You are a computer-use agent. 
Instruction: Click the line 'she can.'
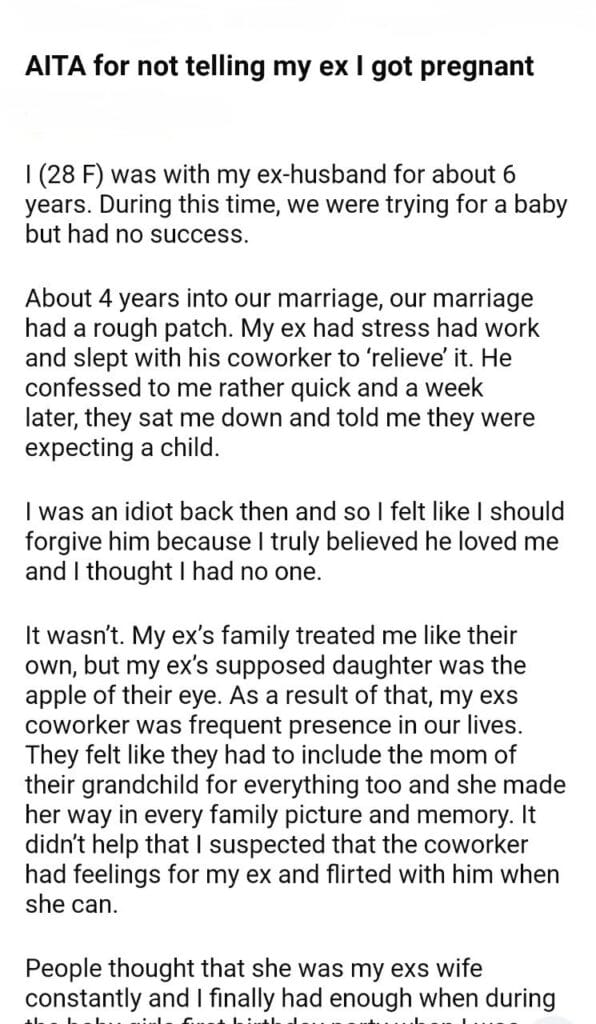[72, 904]
